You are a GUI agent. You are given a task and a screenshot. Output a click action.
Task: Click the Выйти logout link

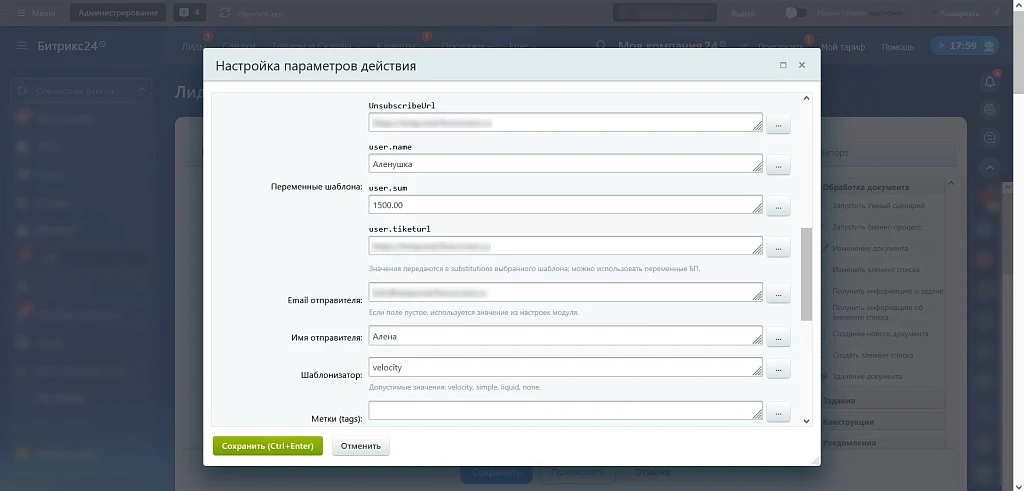click(743, 13)
